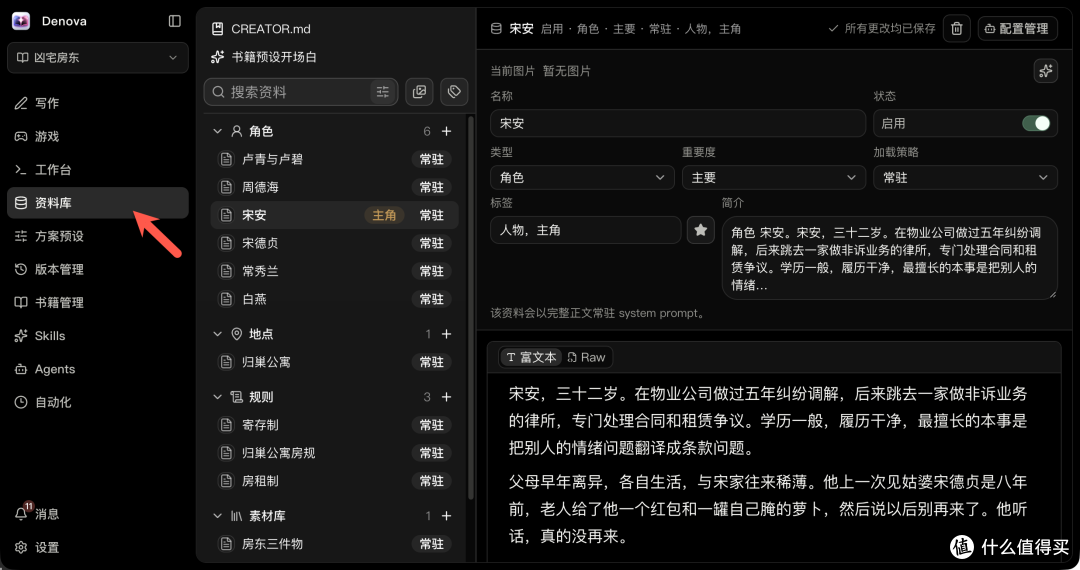
Task: Click the 主角 badge on 宋安 row
Action: (384, 215)
